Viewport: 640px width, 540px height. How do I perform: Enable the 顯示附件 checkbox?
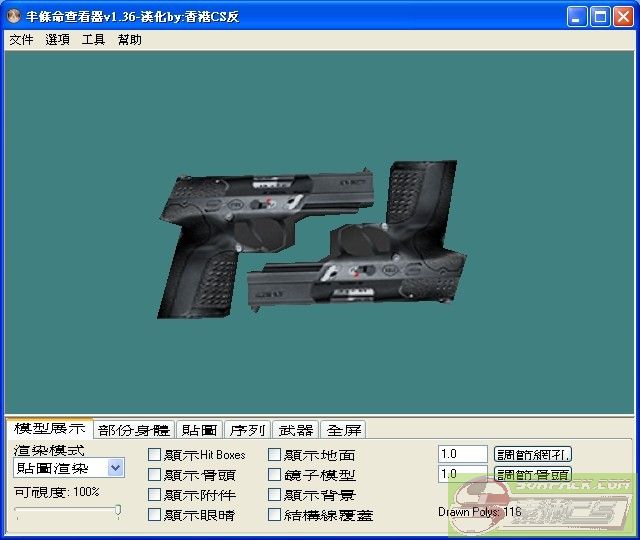pyautogui.click(x=154, y=495)
